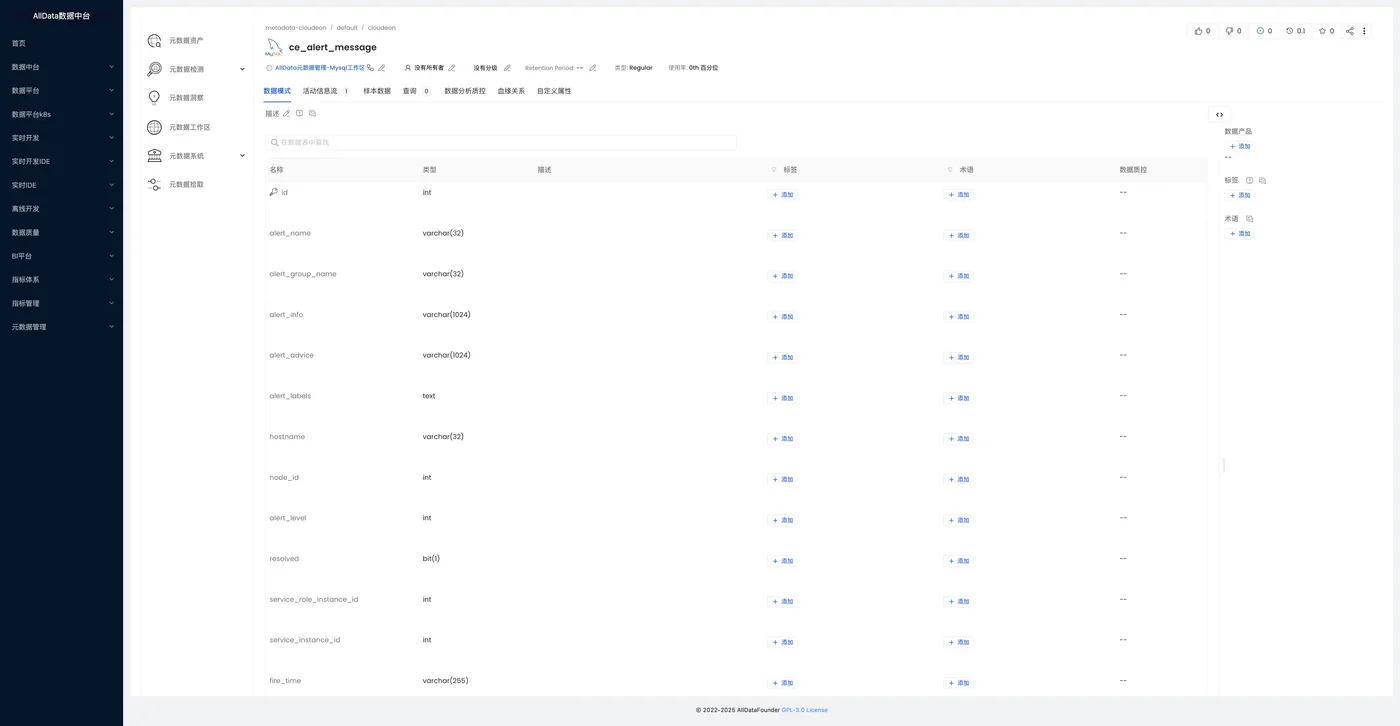
Task: Add a glossary term to alert_name row
Action: 958,236
